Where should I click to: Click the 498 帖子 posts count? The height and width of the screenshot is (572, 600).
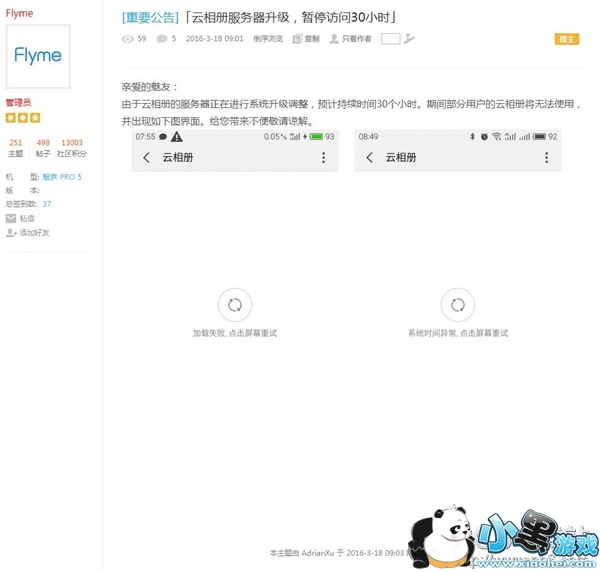click(43, 148)
